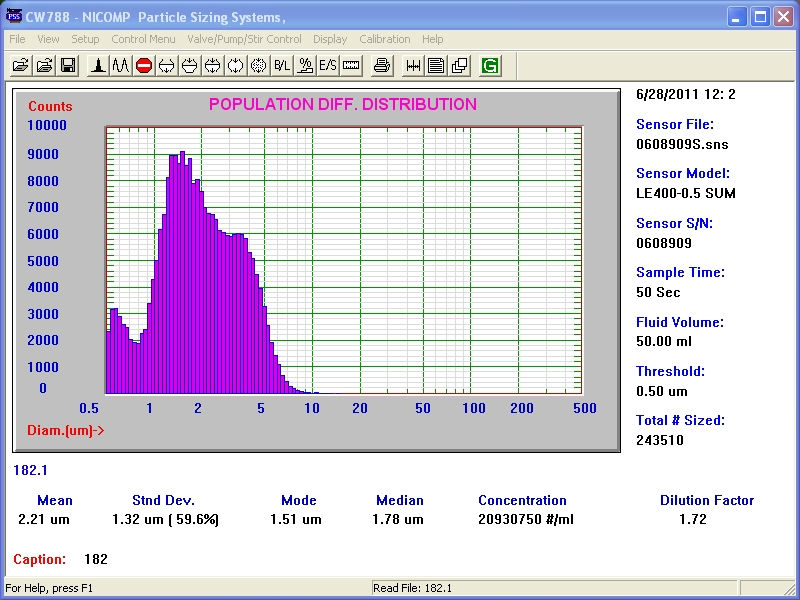Viewport: 800px width, 600px height.
Task: Click the ruler scale toolbar icon
Action: tap(351, 66)
